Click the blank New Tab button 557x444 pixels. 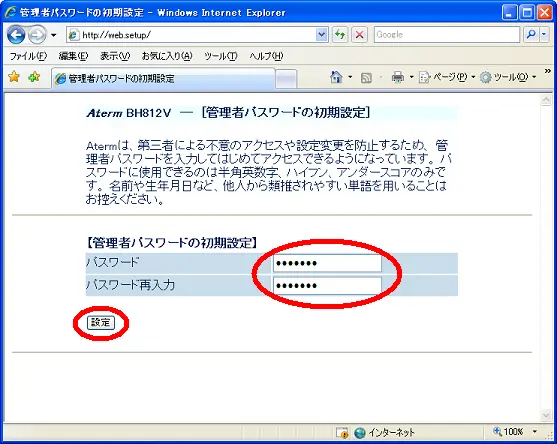(286, 78)
